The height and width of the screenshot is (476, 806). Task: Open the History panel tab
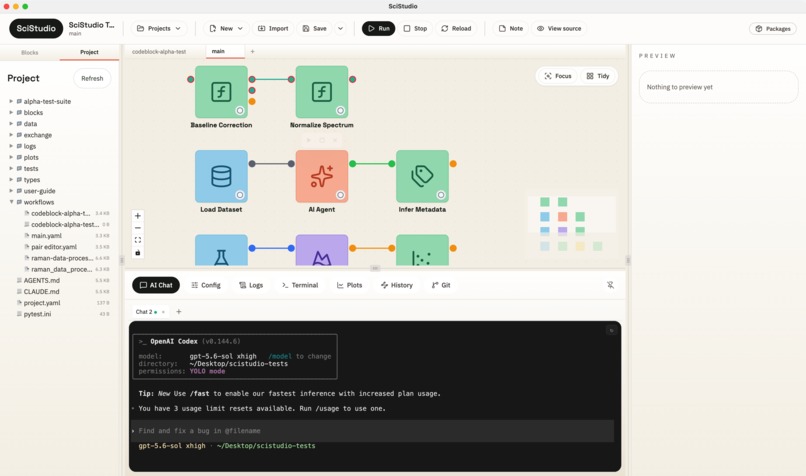click(x=396, y=285)
